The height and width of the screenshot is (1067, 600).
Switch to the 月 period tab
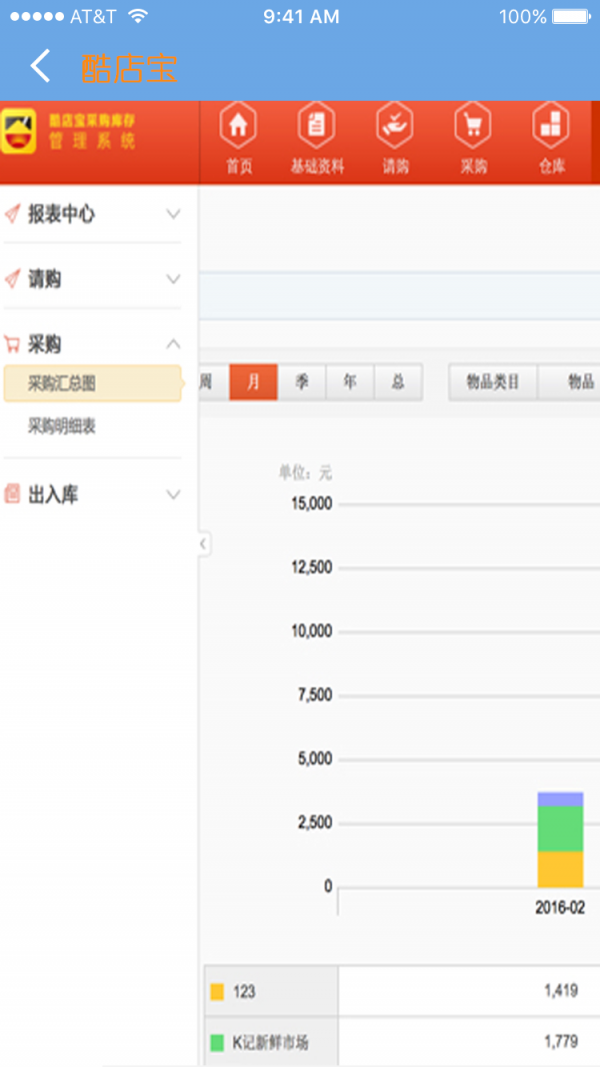[x=253, y=382]
